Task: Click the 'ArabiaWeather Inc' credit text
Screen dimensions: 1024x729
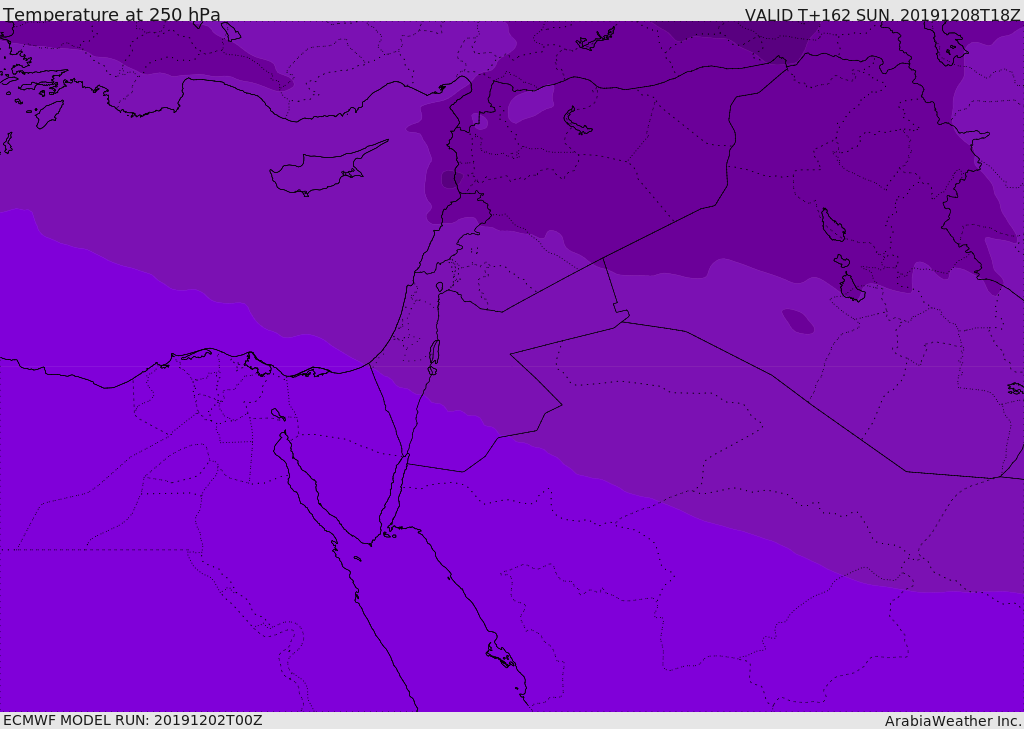Action: 952,721
